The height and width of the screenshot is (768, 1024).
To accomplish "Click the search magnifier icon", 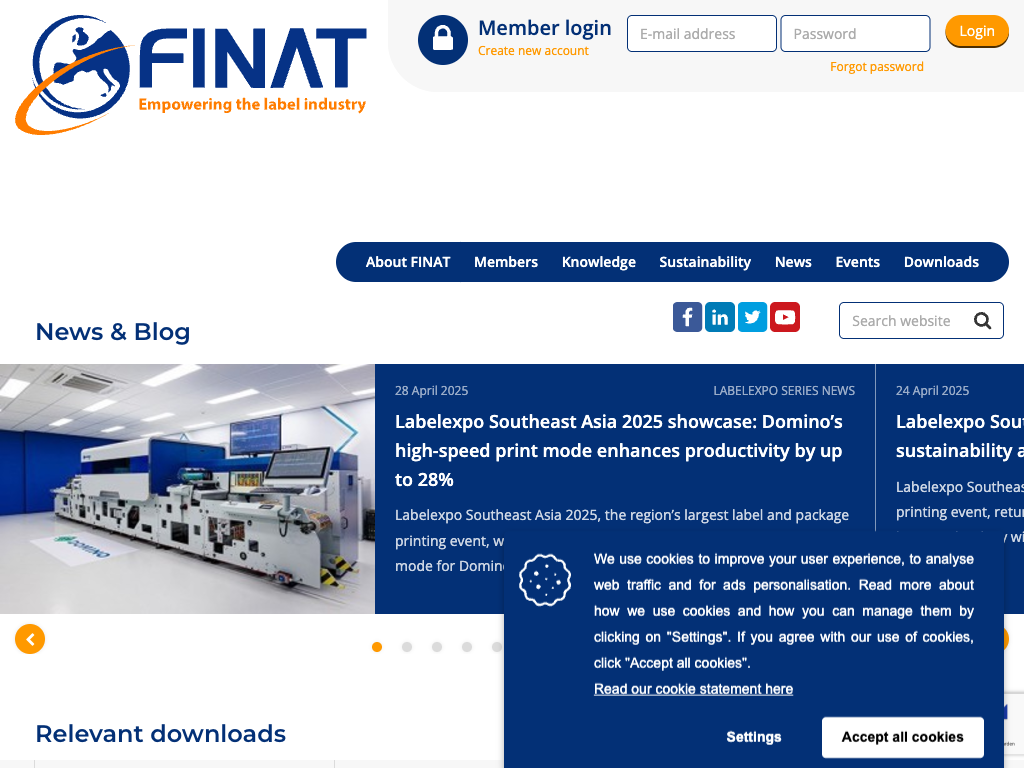I will click(982, 321).
